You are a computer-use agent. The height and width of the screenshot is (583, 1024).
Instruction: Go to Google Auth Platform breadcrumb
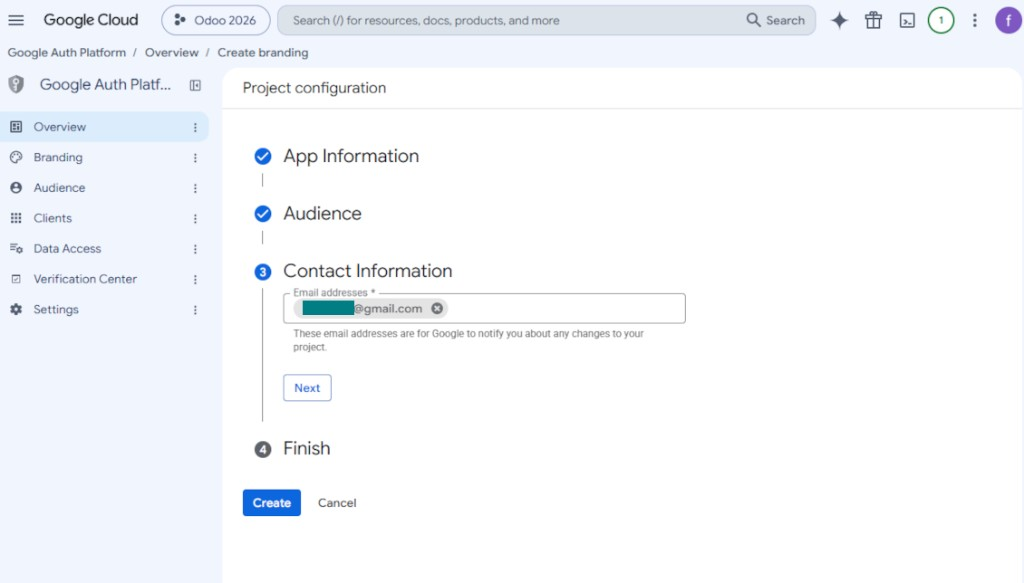click(x=67, y=52)
